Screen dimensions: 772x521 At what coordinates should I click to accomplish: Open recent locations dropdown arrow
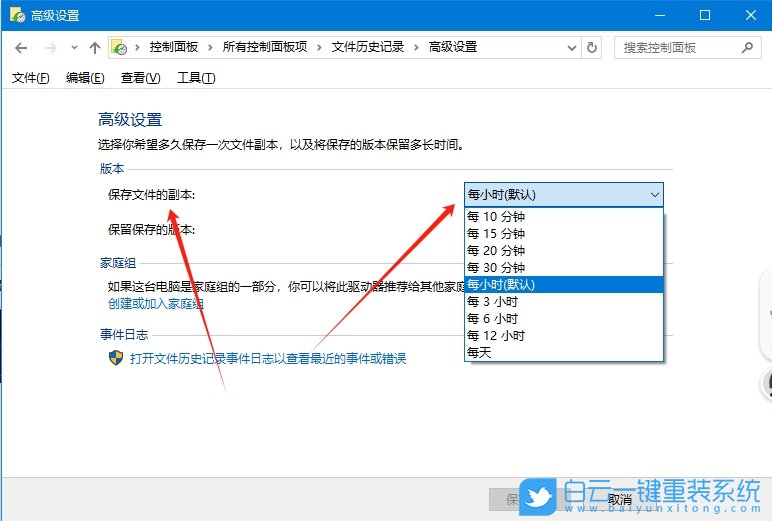[74, 48]
